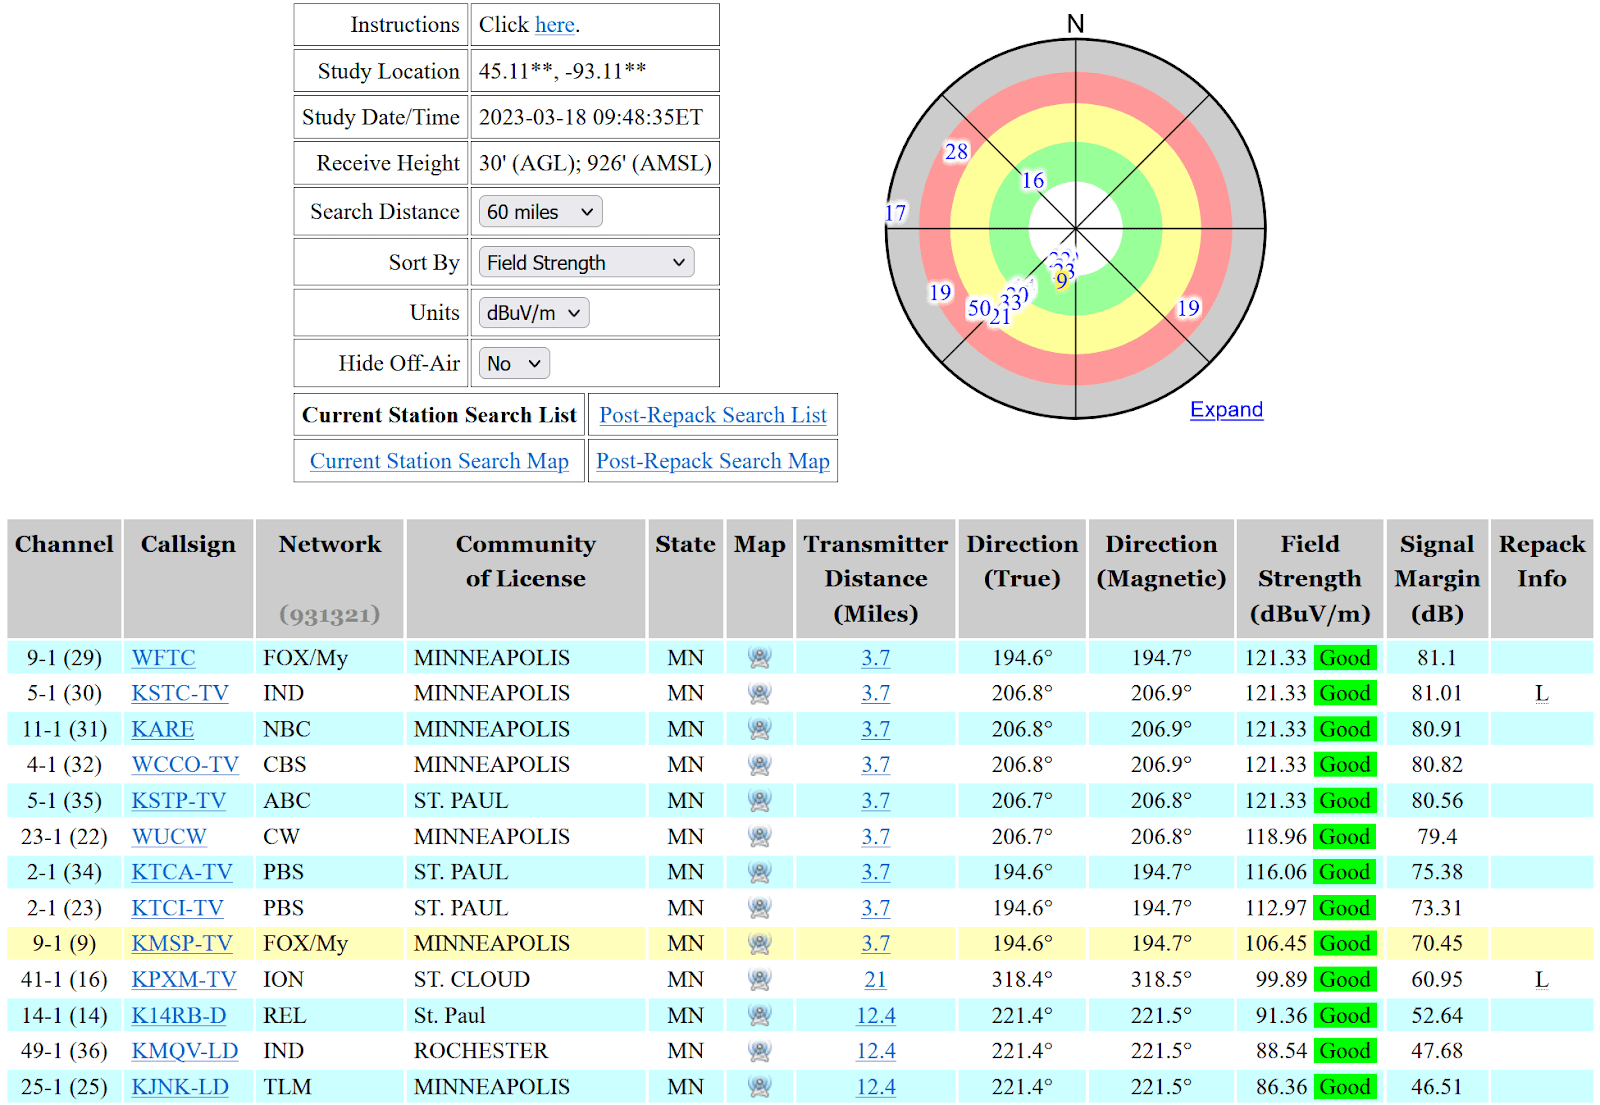The height and width of the screenshot is (1105, 1600).
Task: Click channel 17 marker on compass chart
Action: [x=895, y=212]
